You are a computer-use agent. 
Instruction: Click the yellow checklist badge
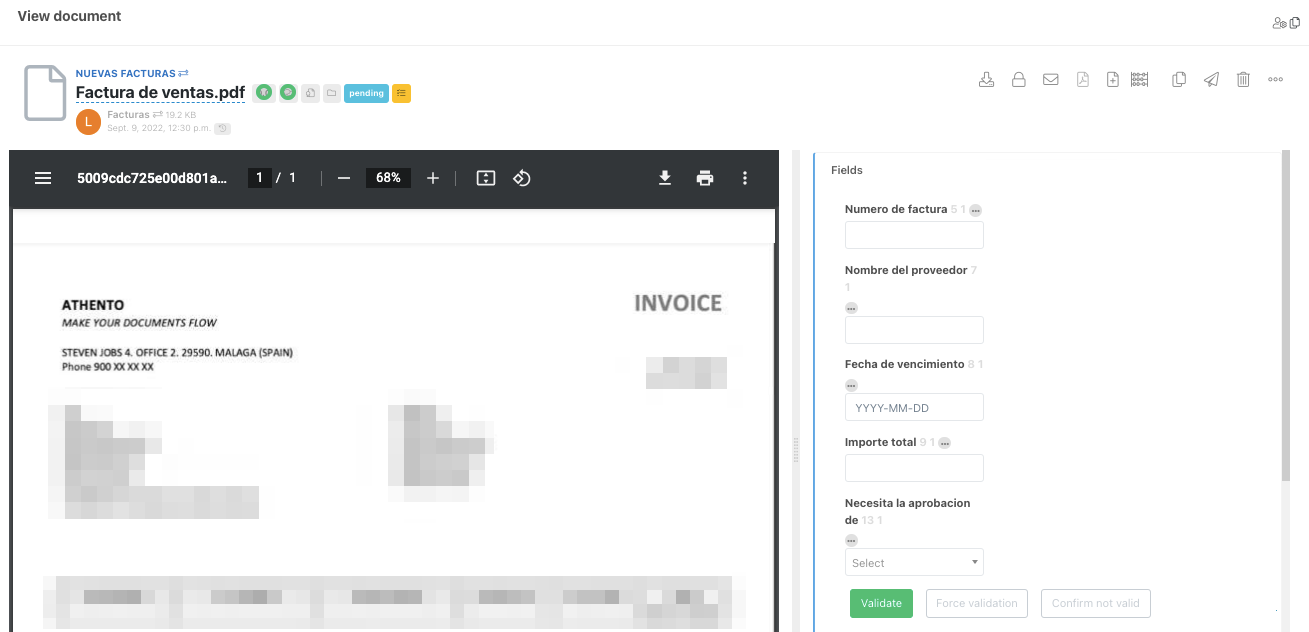pos(401,93)
